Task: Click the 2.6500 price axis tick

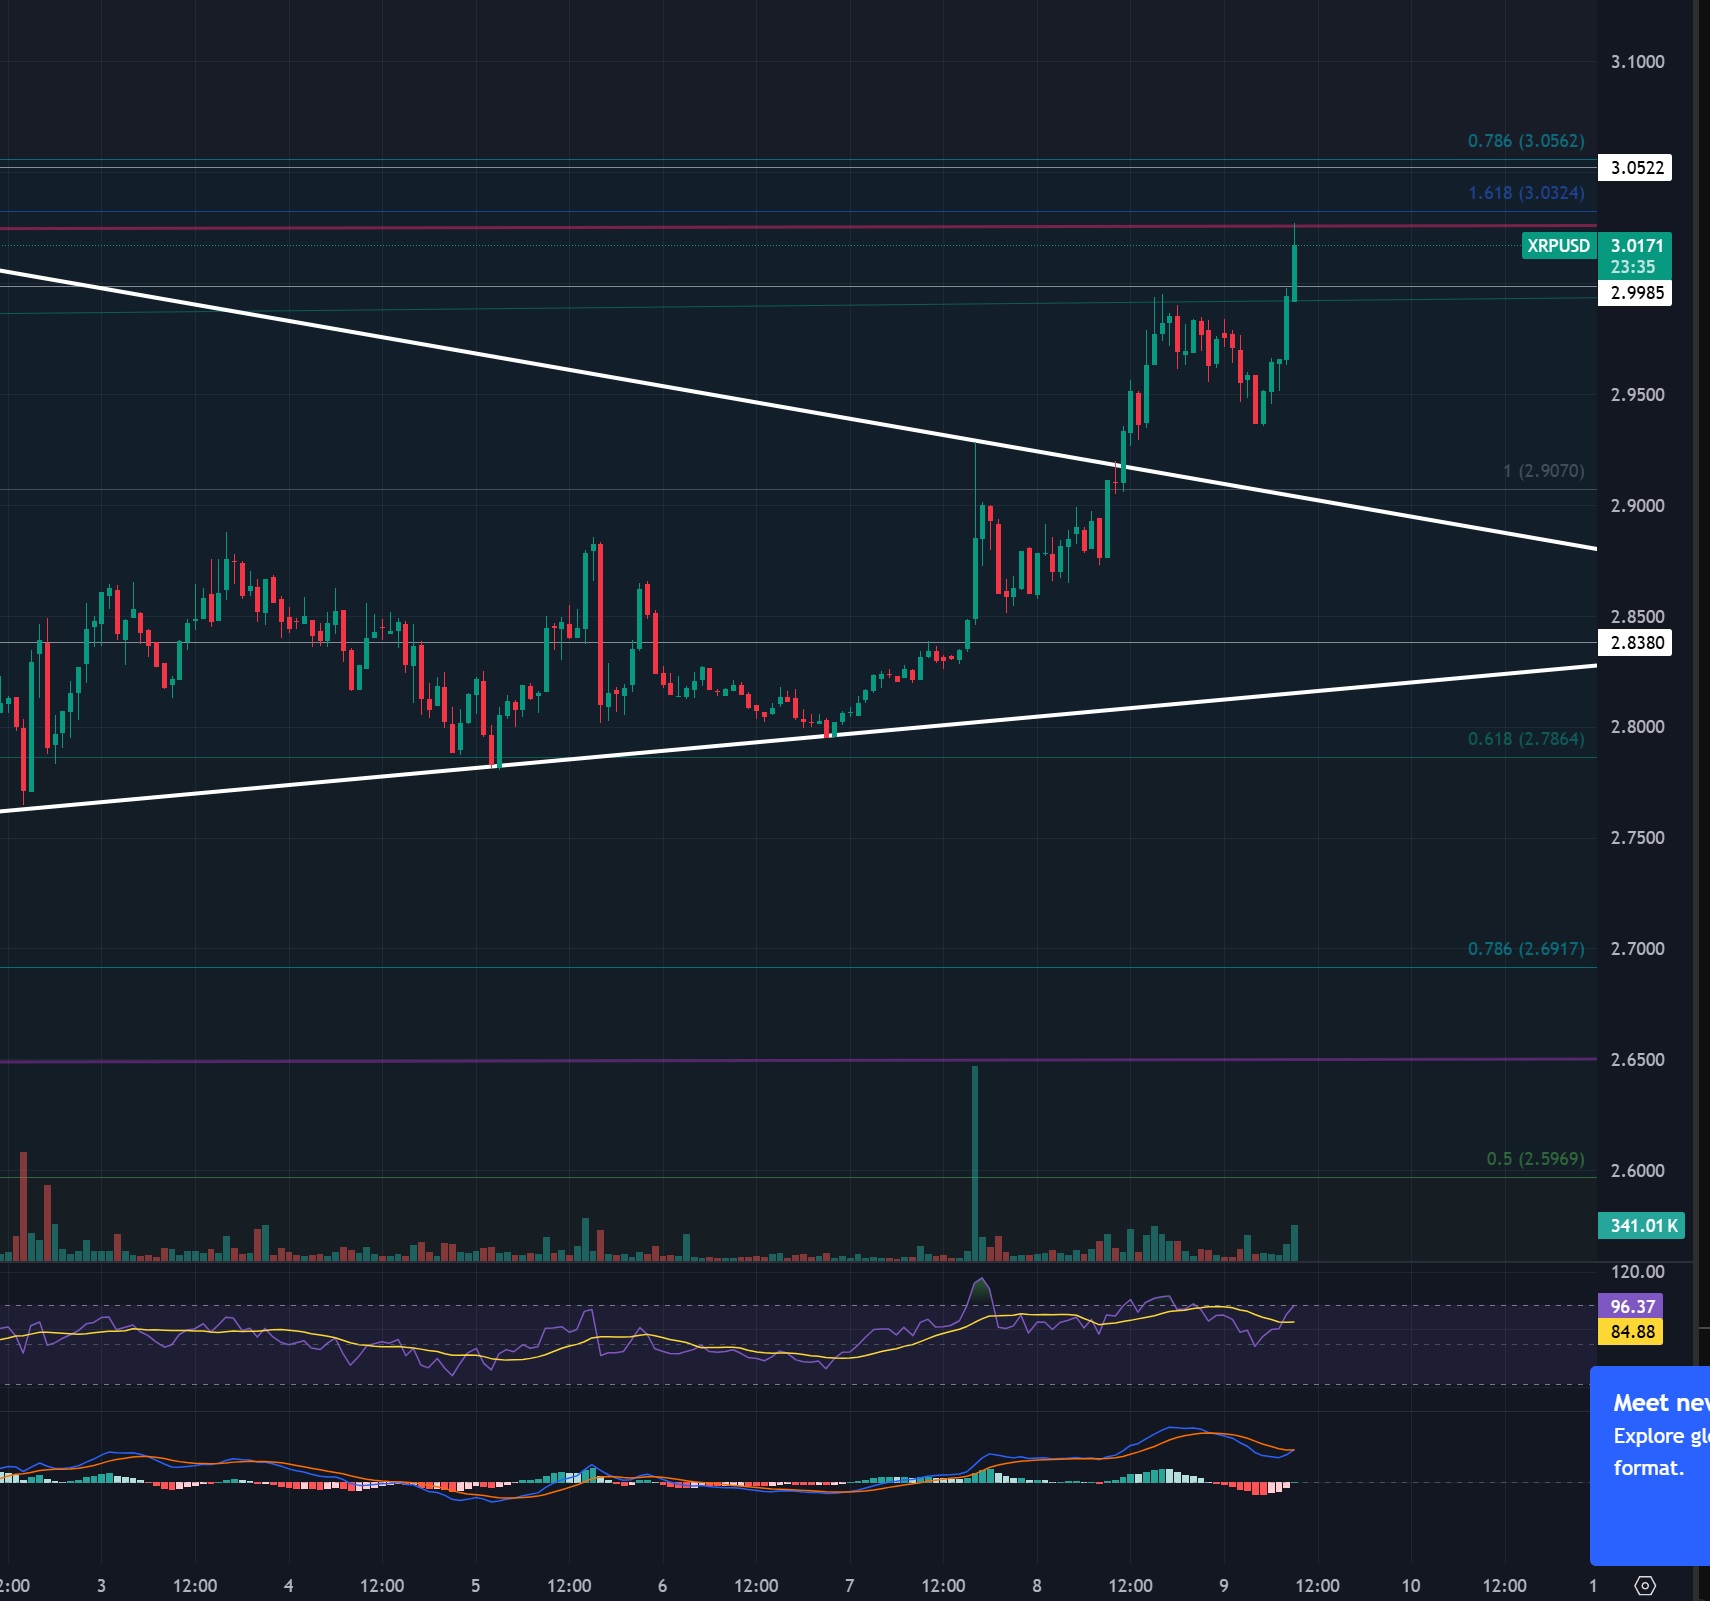Action: coord(1637,1060)
